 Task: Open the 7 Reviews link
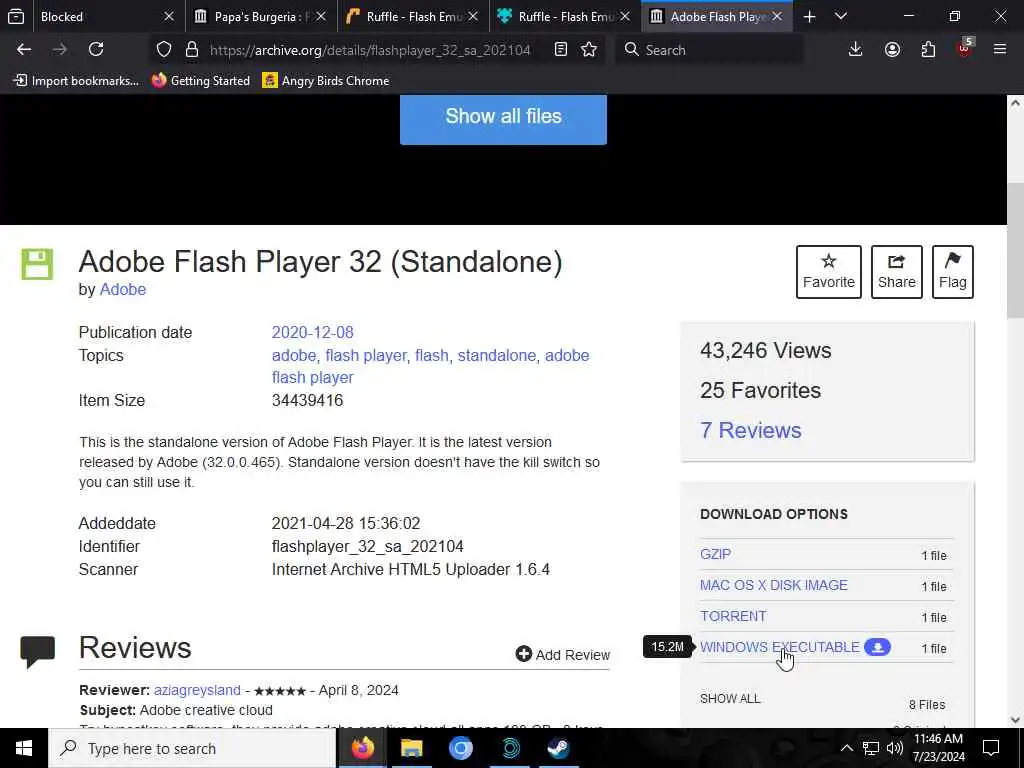(x=750, y=430)
